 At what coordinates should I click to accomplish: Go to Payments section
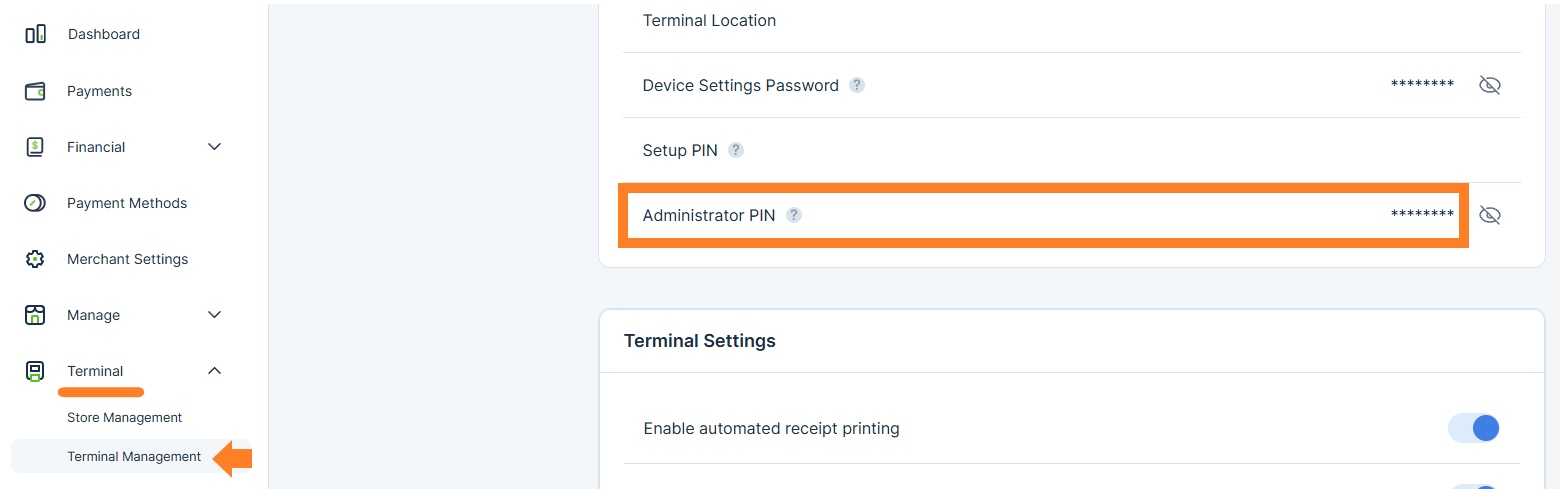coord(99,91)
